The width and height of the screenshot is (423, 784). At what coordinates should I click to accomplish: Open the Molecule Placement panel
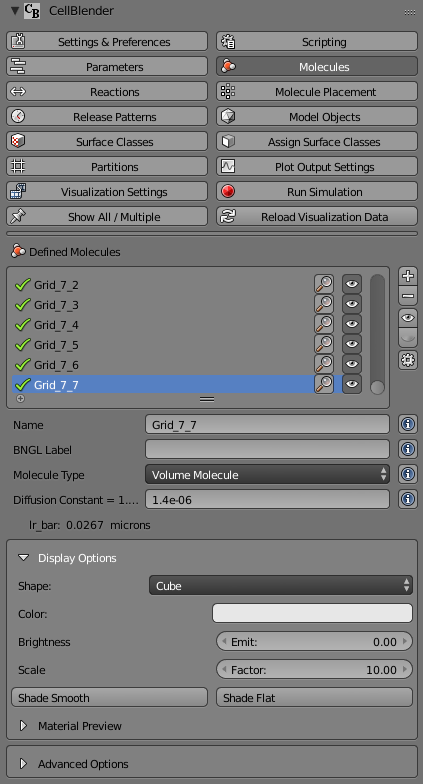coord(317,92)
